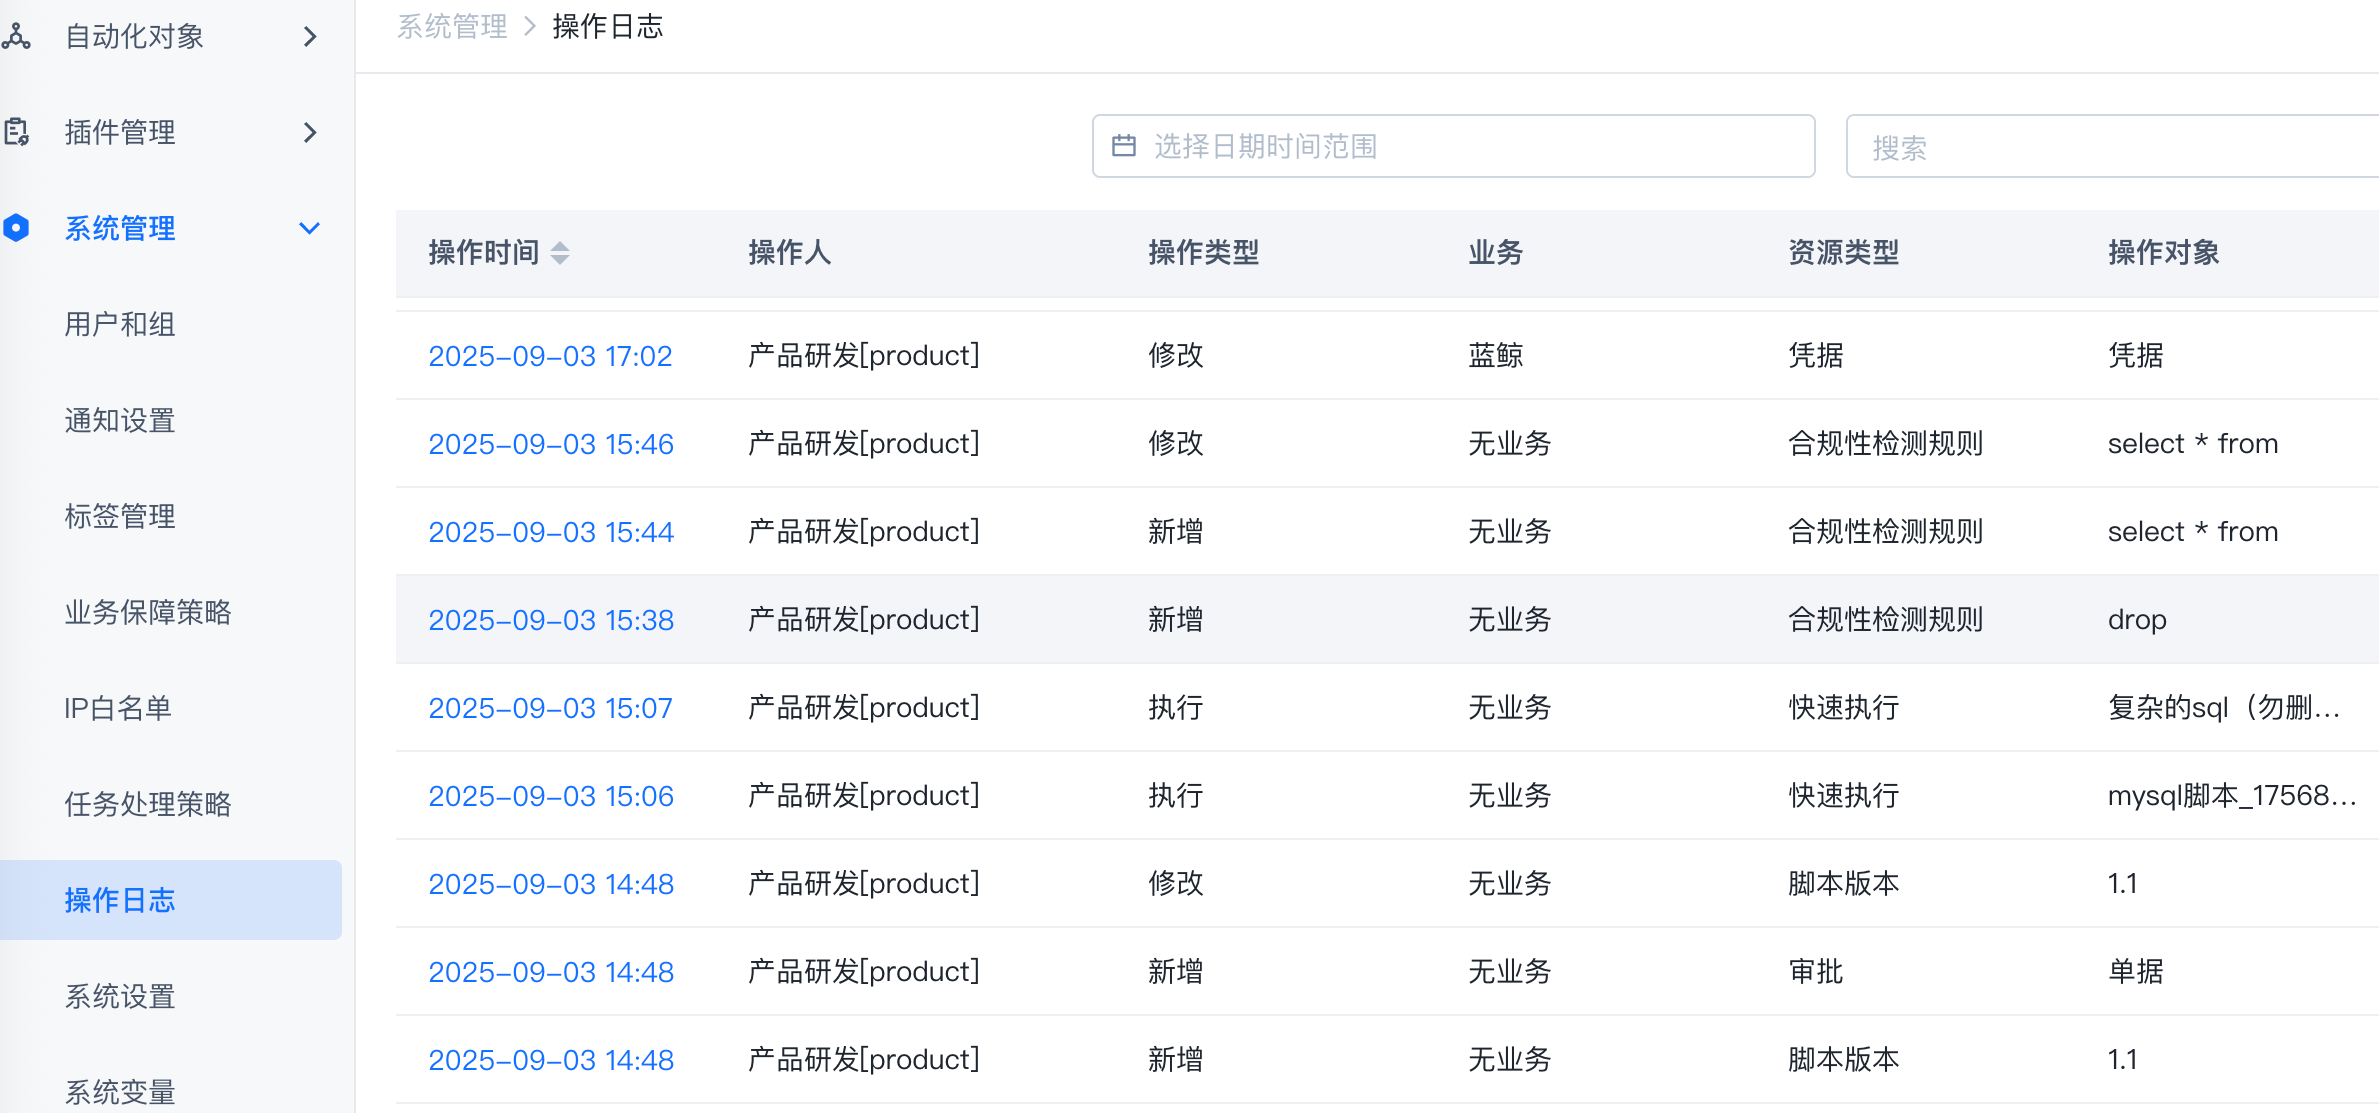Image resolution: width=2380 pixels, height=1114 pixels.
Task: Go to 标签管理 page
Action: coord(120,516)
